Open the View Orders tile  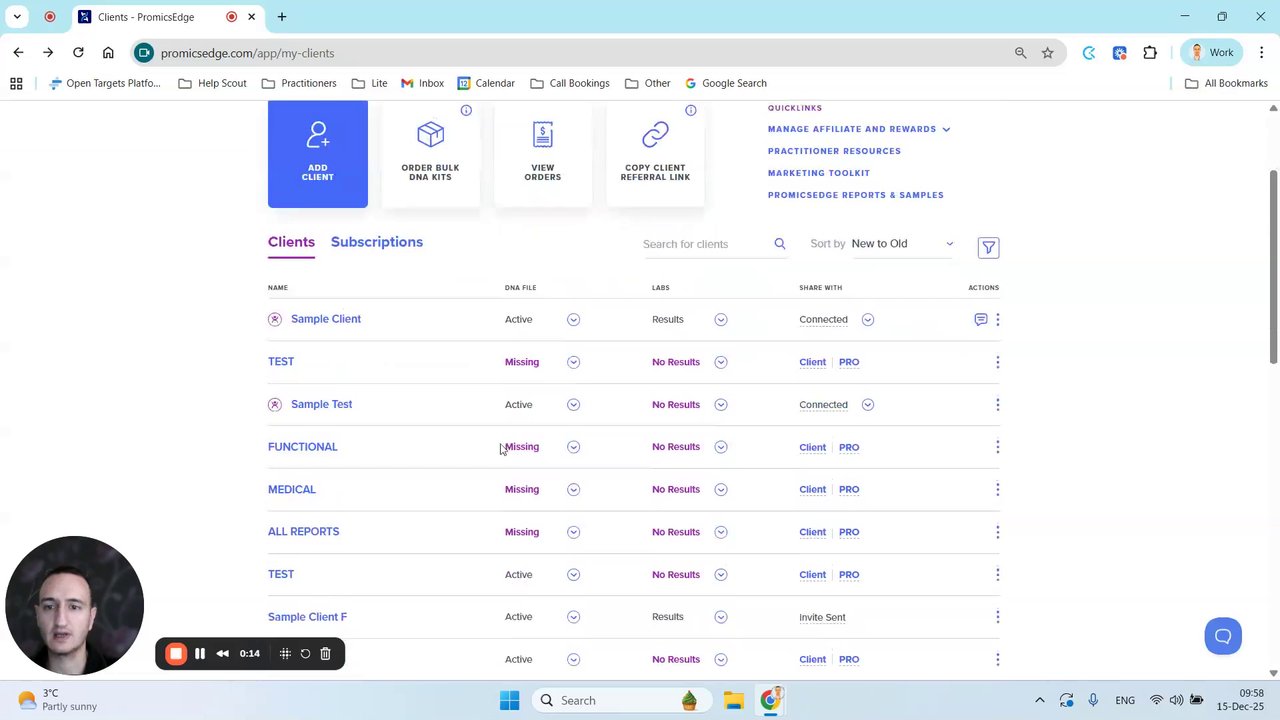pos(543,155)
